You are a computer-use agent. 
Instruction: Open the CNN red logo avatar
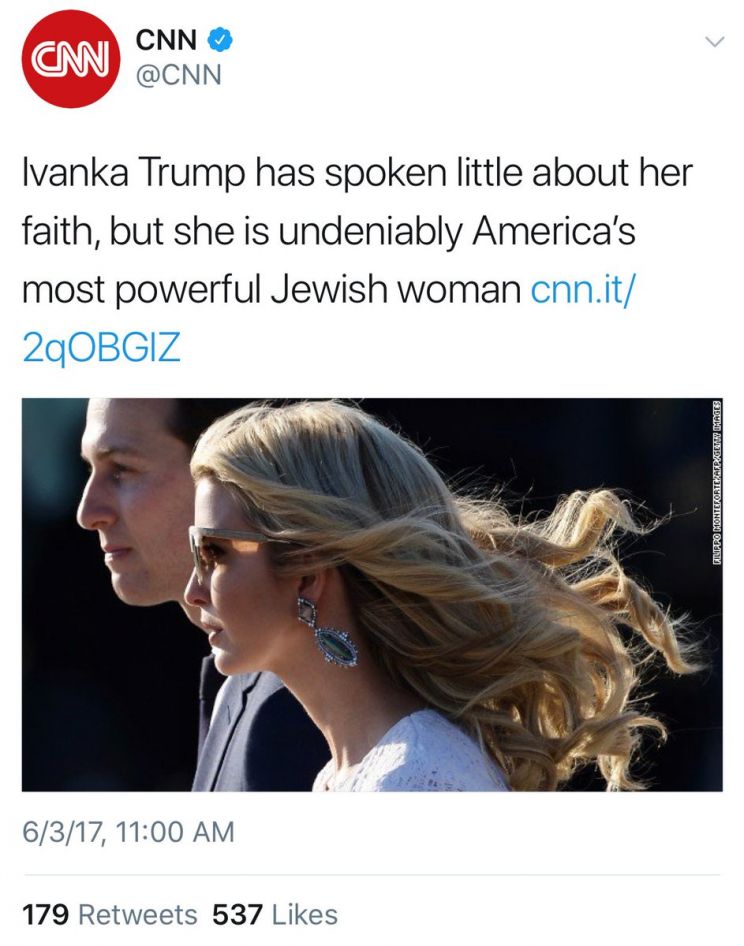point(71,59)
